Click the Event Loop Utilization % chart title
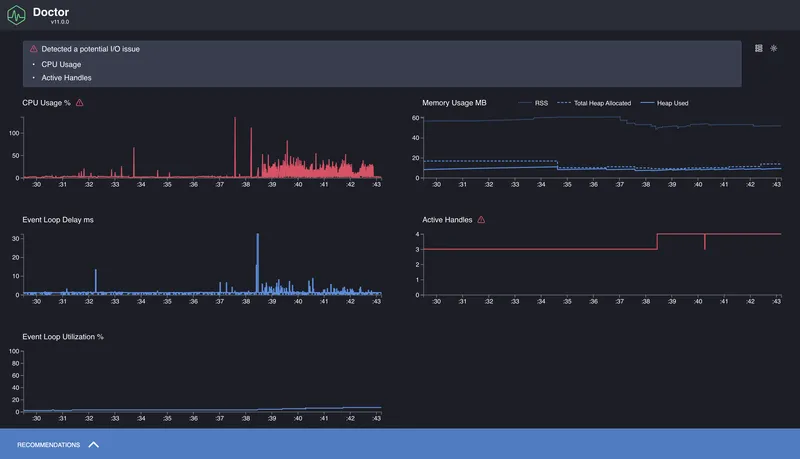This screenshot has height=459, width=800. click(x=63, y=337)
